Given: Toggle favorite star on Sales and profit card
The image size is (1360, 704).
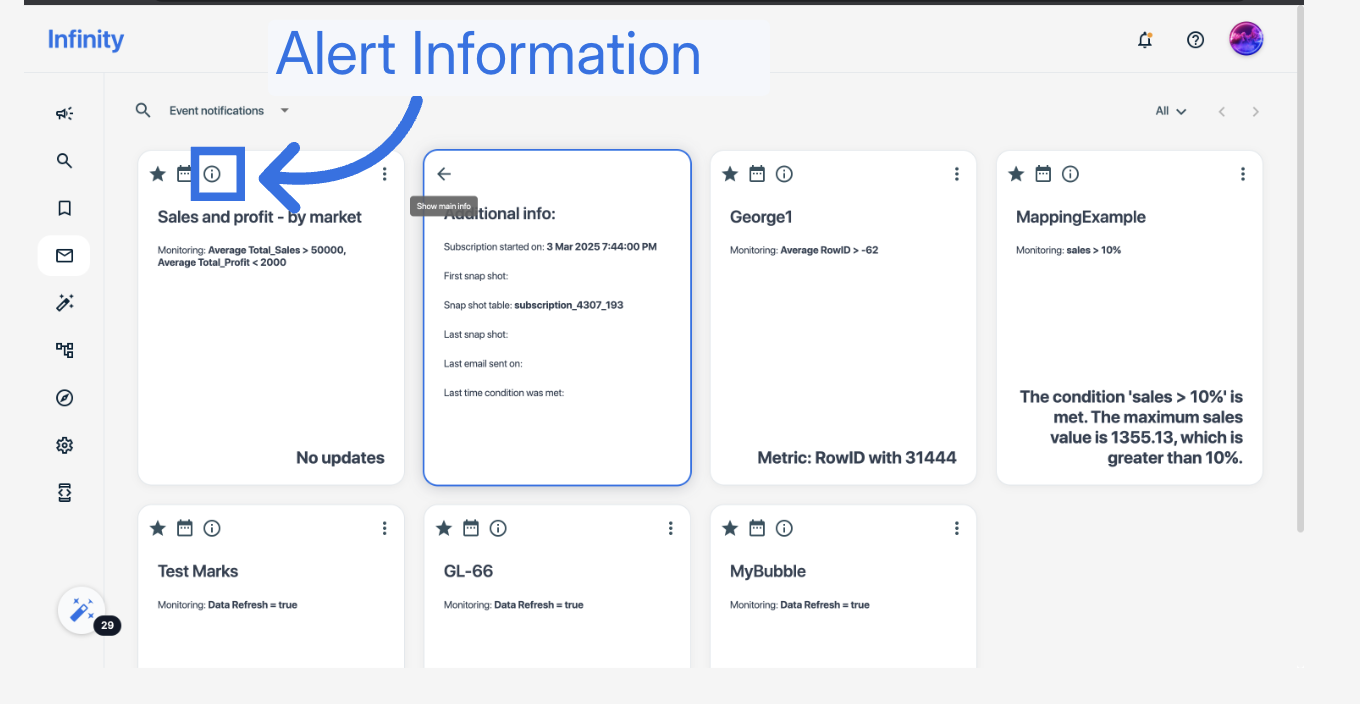Looking at the screenshot, I should 157,174.
